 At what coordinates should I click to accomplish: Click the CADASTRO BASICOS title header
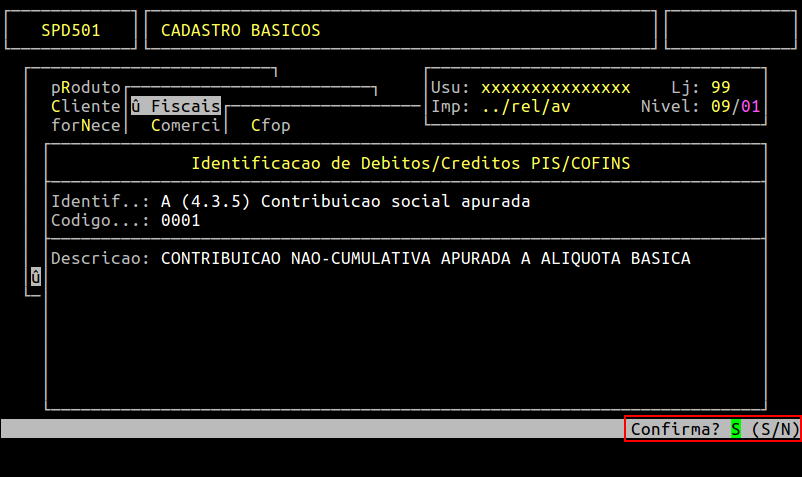240,30
